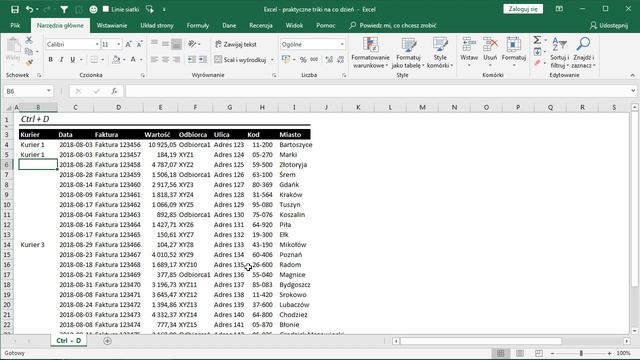Toggle the Linie siatki checkbox
Image resolution: width=640 pixels, height=360 pixels.
106,9
